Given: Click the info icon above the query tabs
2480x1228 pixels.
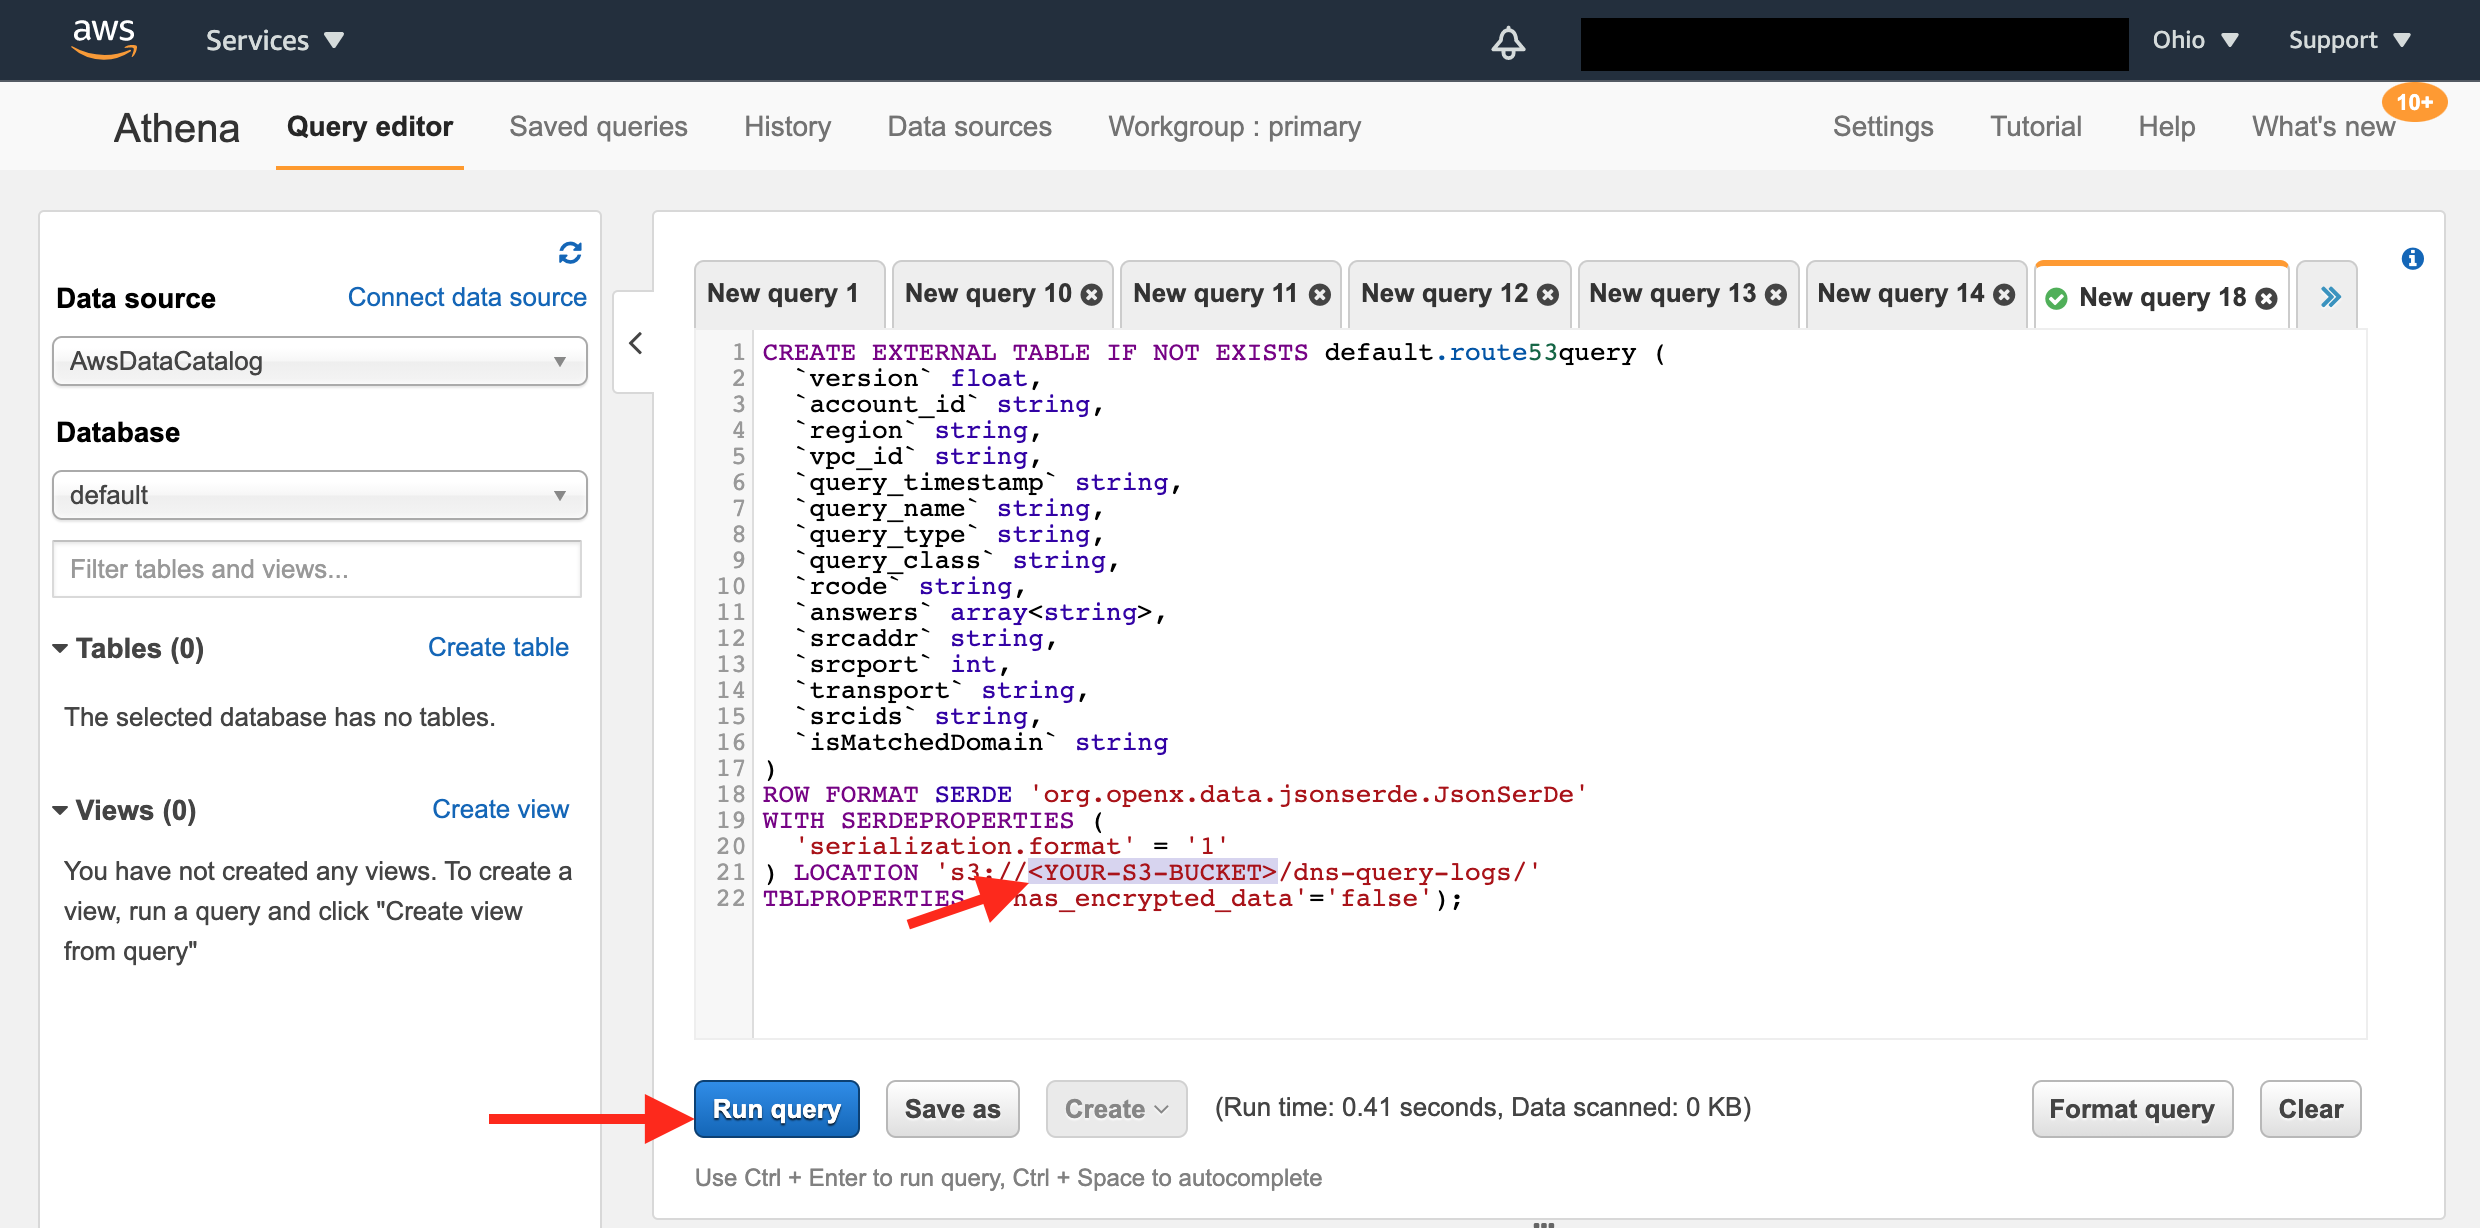Looking at the screenshot, I should coord(2412,258).
